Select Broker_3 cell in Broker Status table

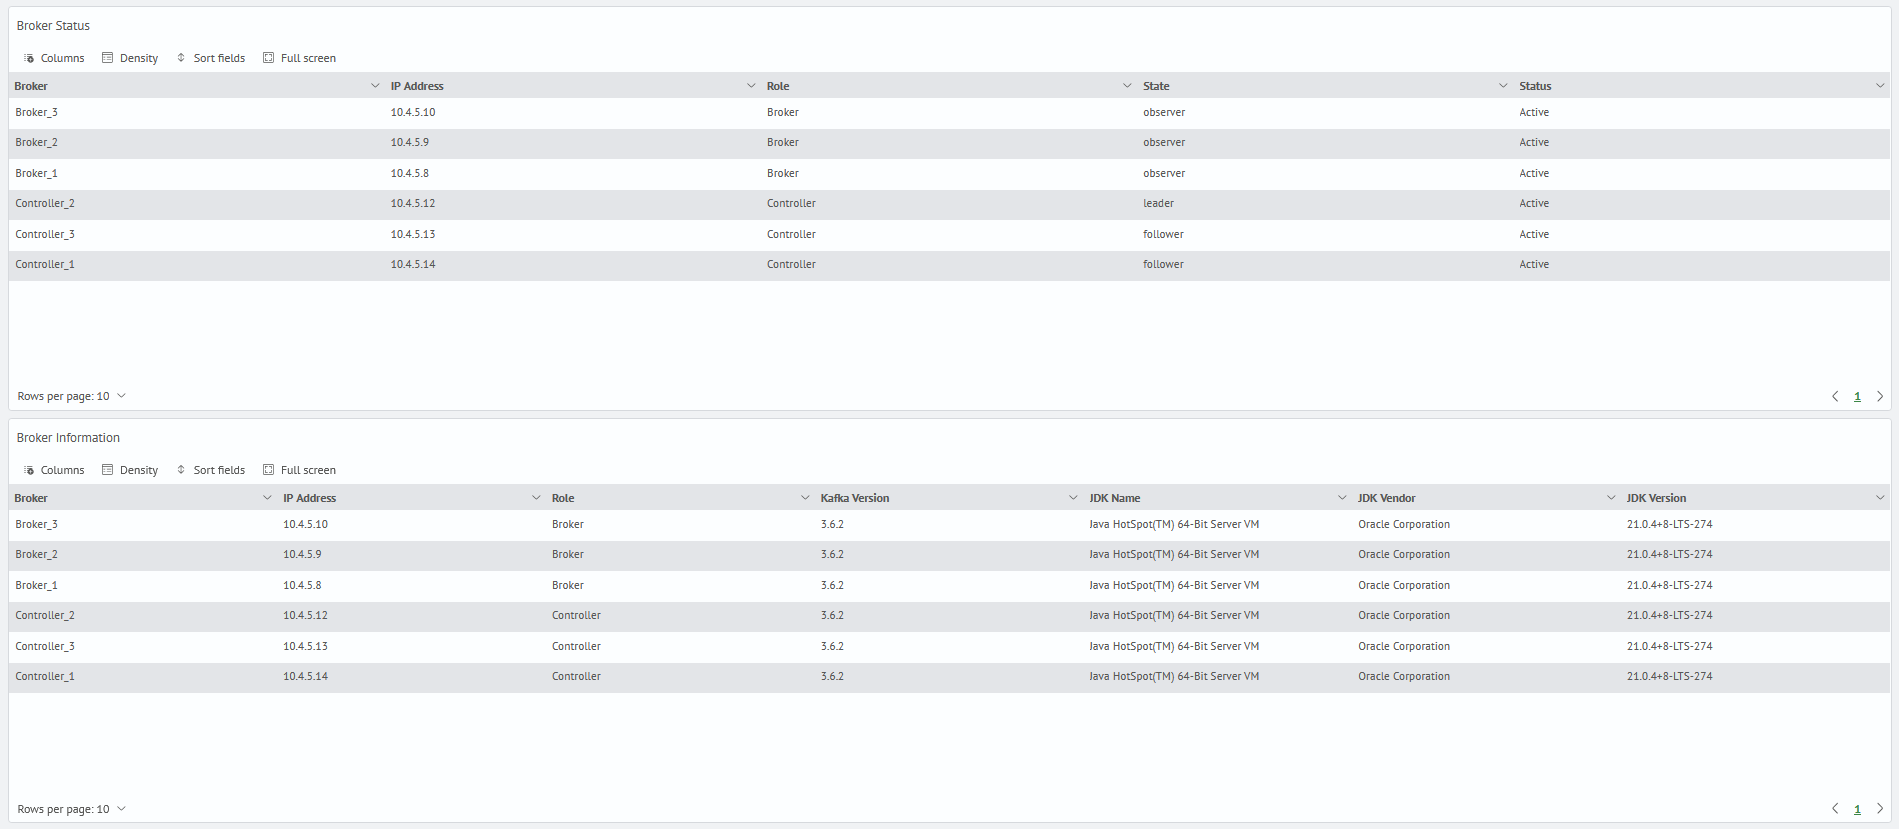click(36, 112)
